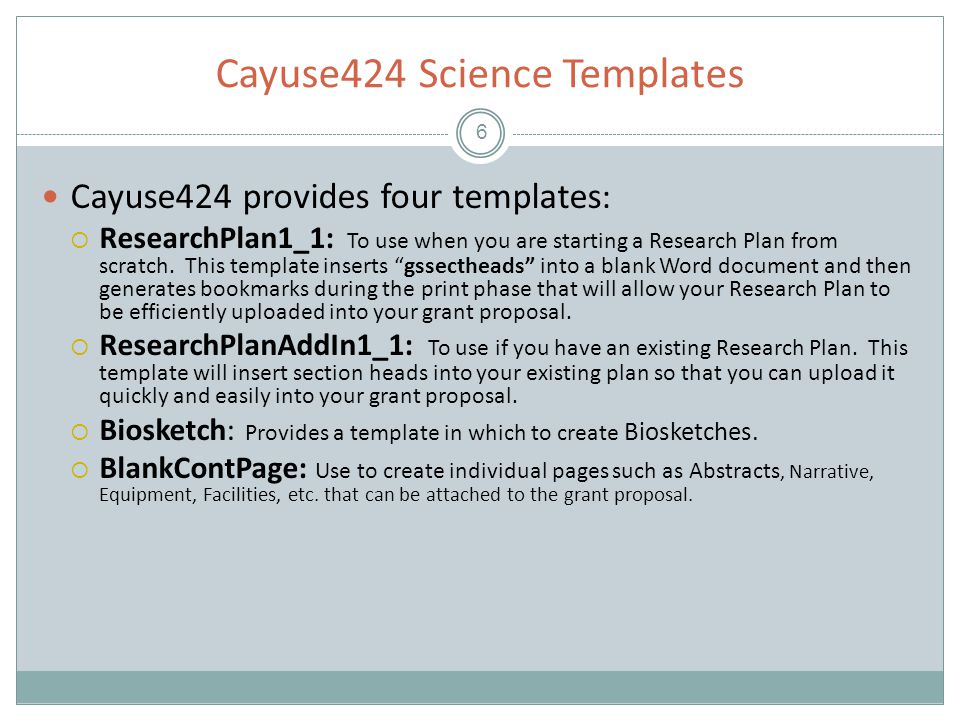Click the hollow bullet beside ResearchPlan1_1
Screen dimensions: 960x720
pyautogui.click(x=80, y=240)
